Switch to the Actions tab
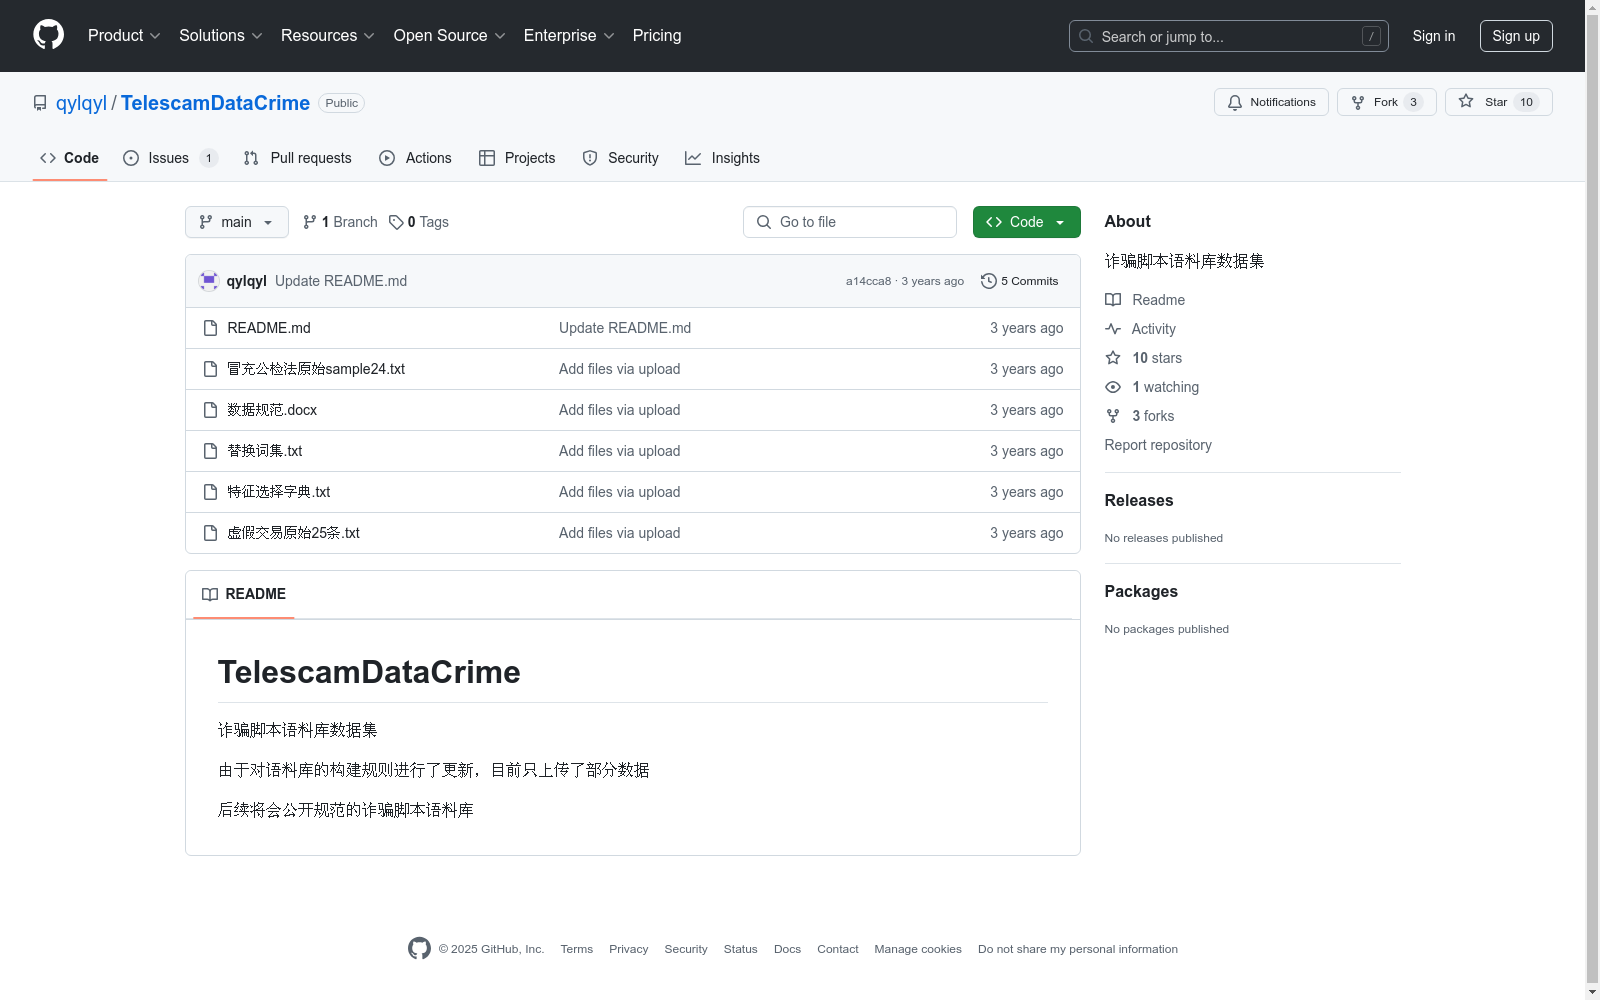1600x1000 pixels. [x=415, y=158]
